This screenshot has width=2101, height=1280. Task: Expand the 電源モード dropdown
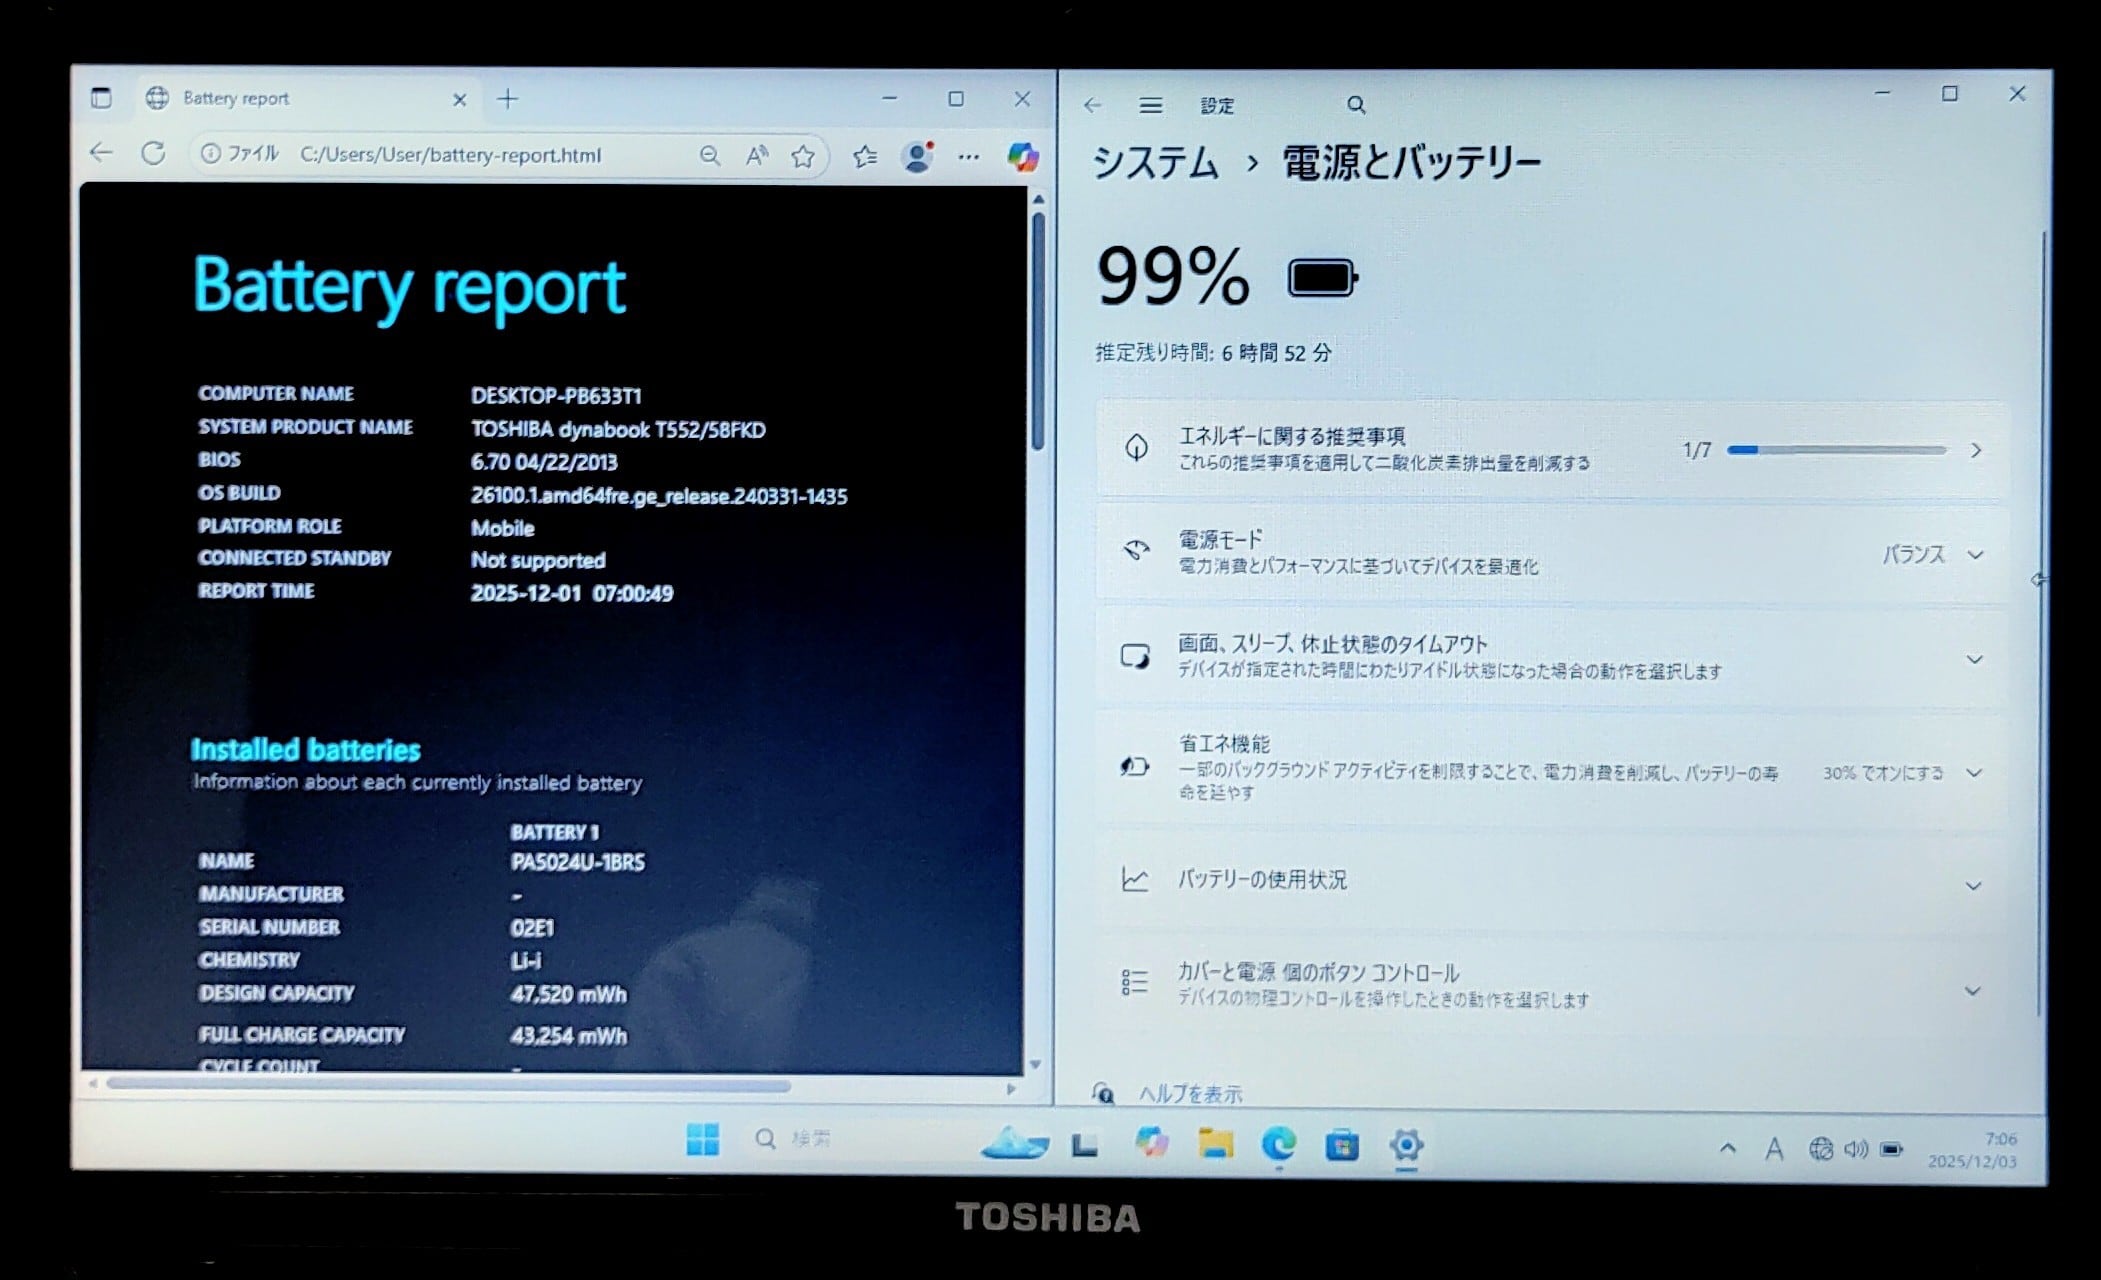pos(1930,554)
